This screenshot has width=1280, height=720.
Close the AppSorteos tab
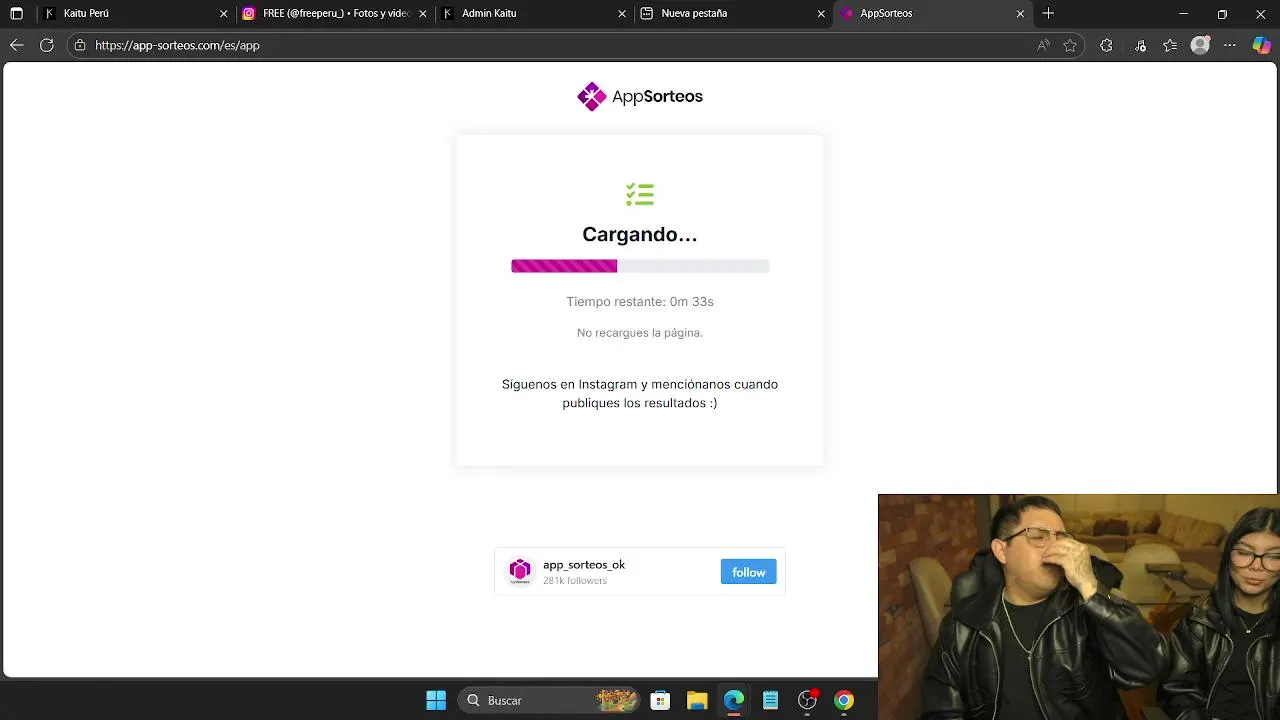click(x=1020, y=14)
